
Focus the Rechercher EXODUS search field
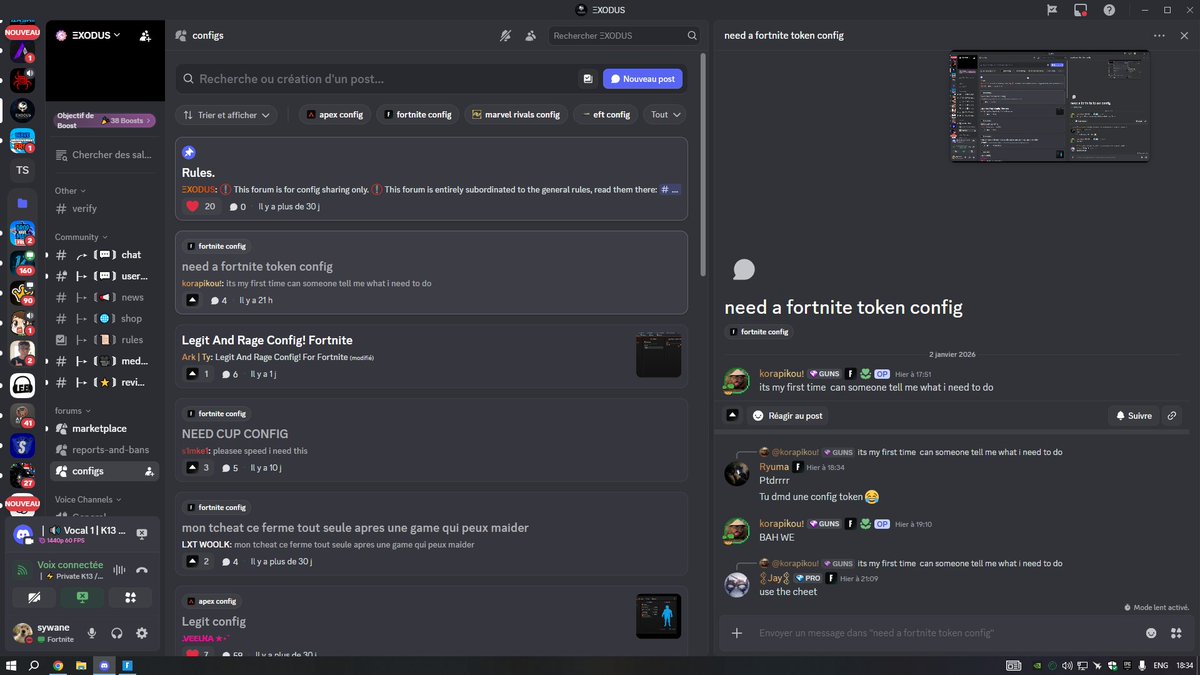[x=624, y=35]
